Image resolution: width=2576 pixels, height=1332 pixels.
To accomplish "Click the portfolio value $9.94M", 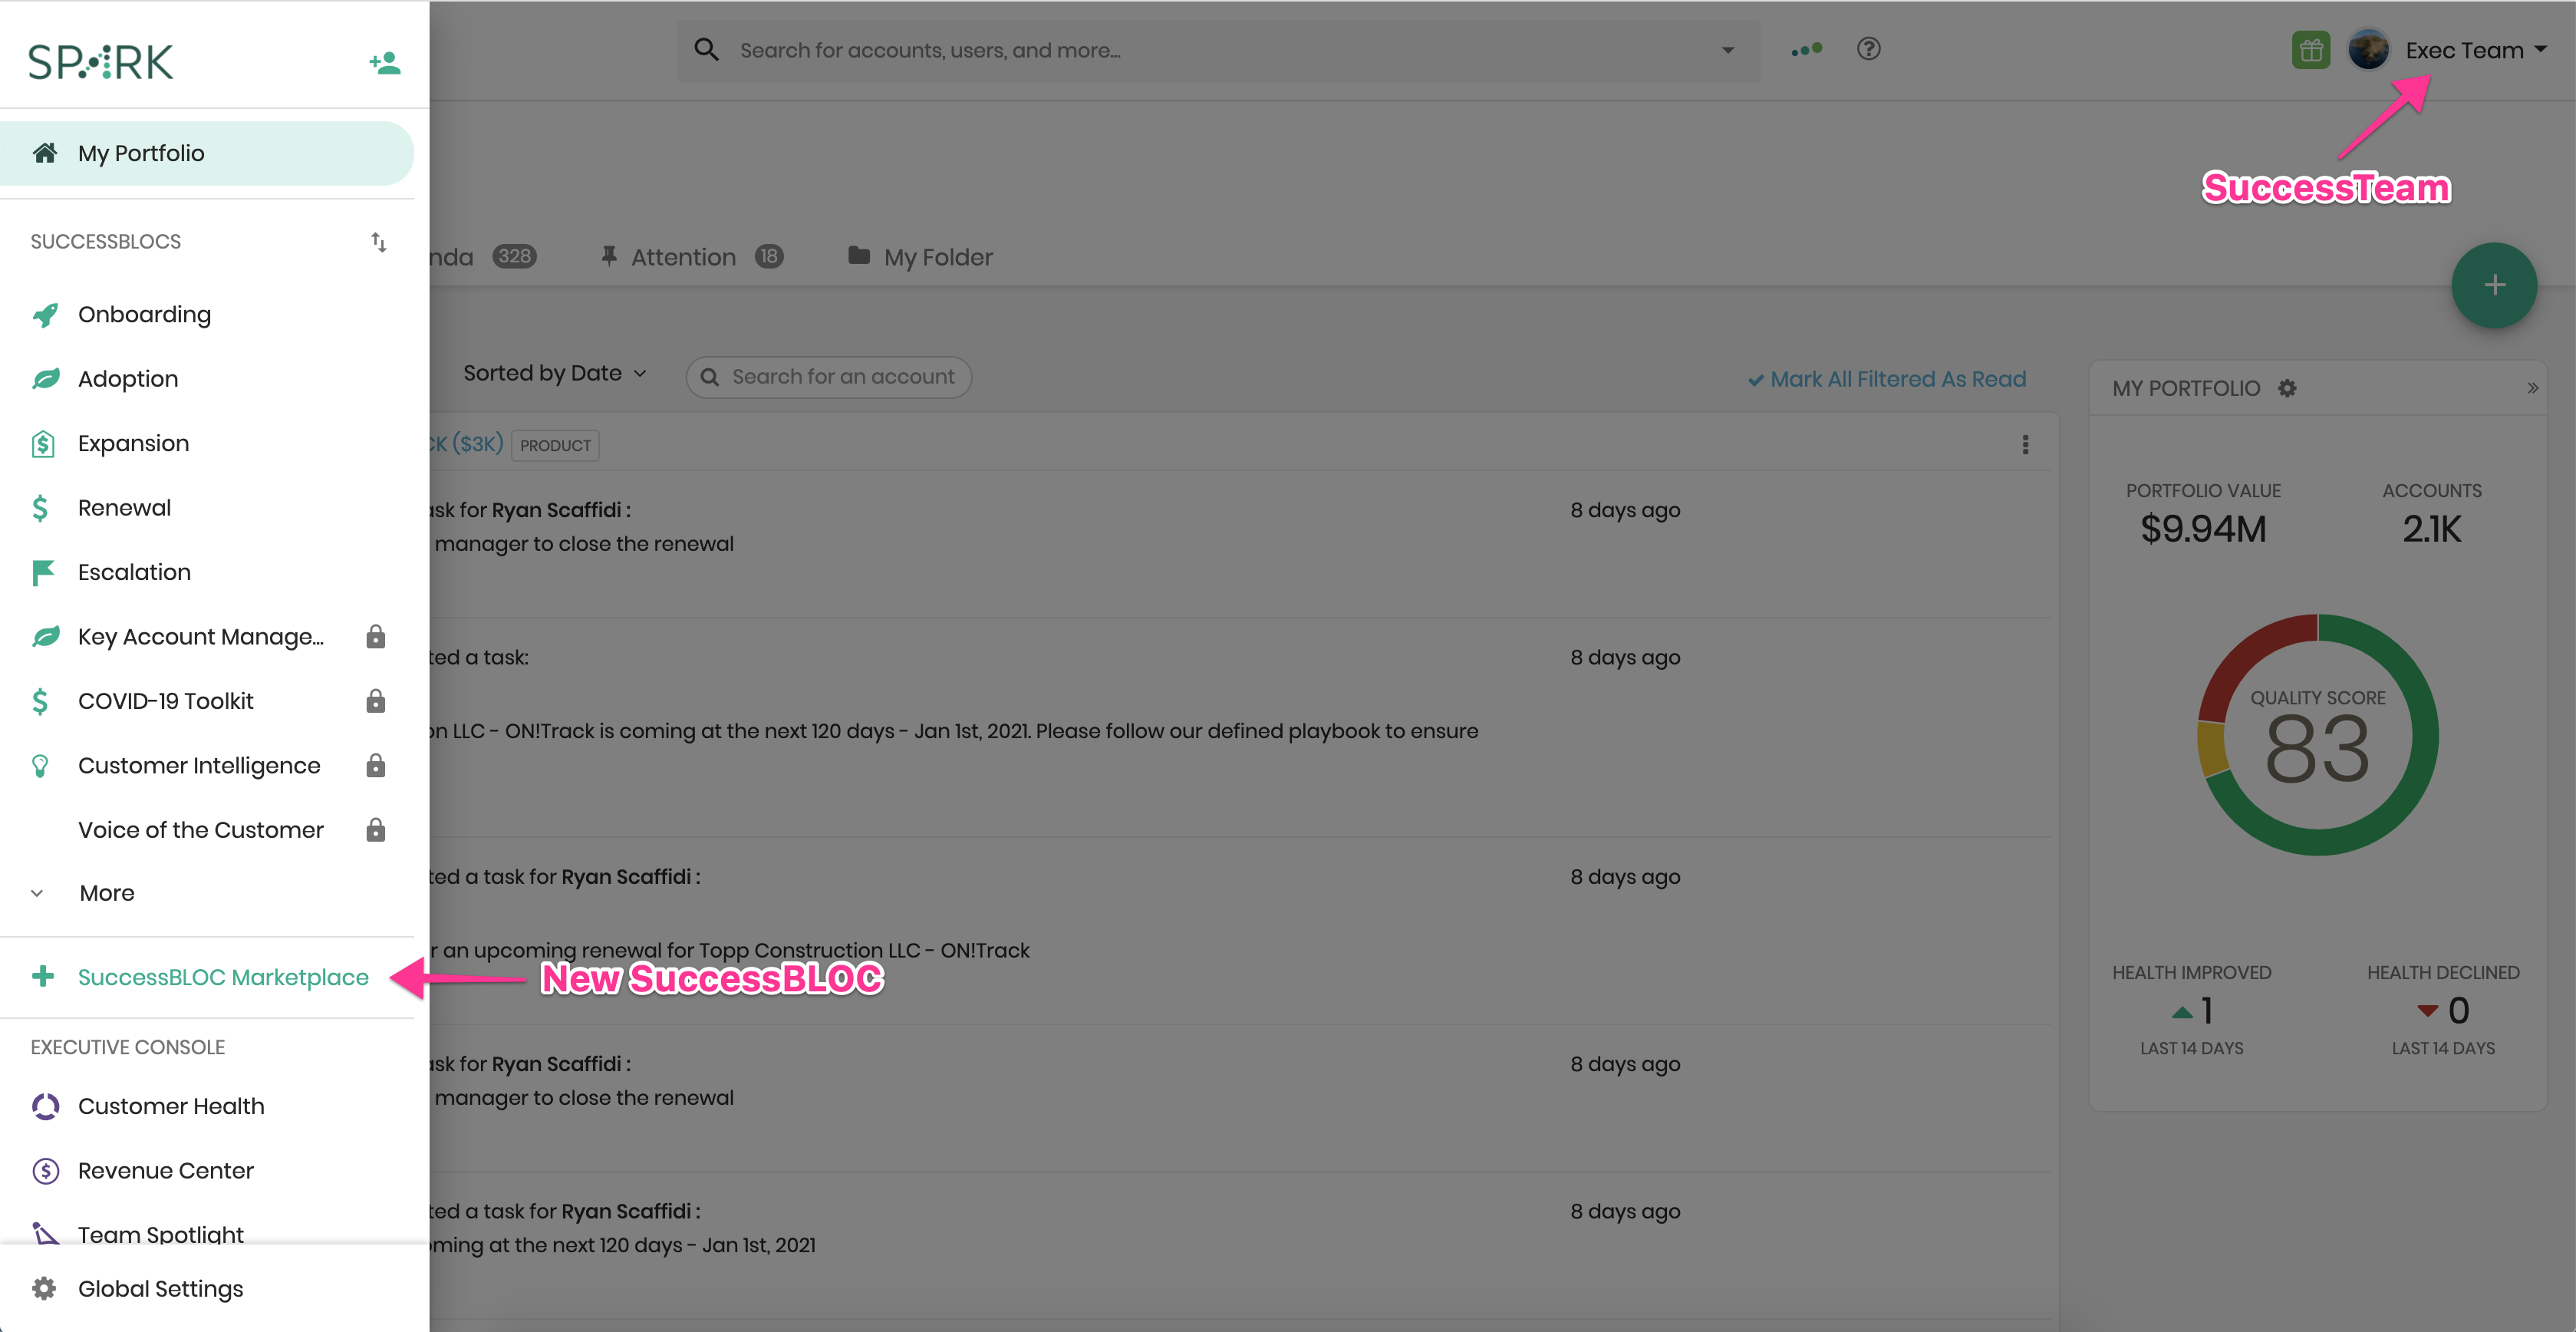I will click(2203, 529).
